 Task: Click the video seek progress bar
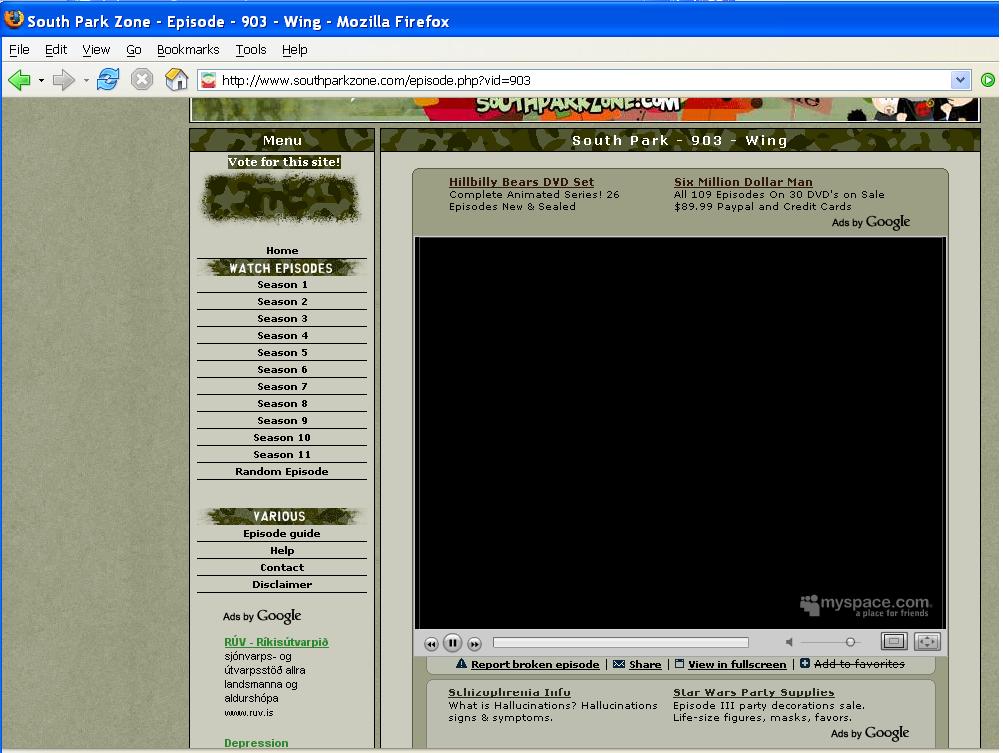(620, 642)
